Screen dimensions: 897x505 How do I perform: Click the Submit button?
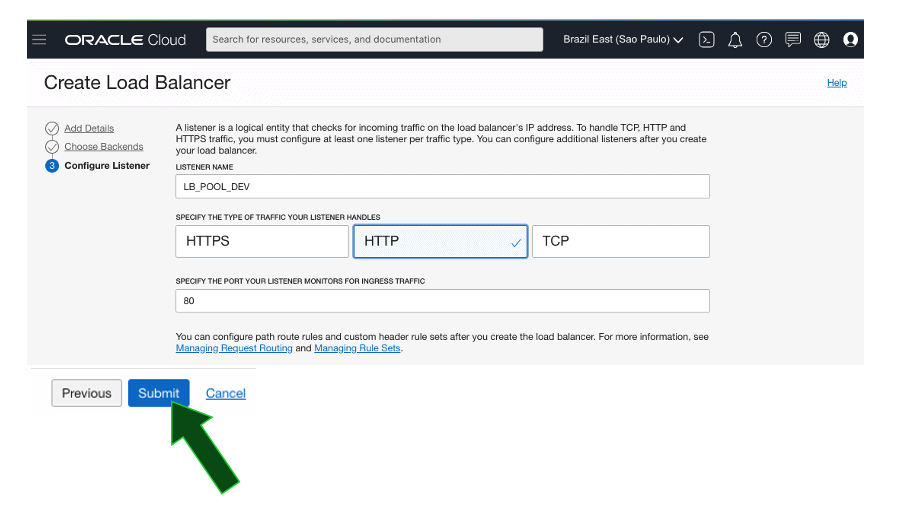click(x=158, y=393)
